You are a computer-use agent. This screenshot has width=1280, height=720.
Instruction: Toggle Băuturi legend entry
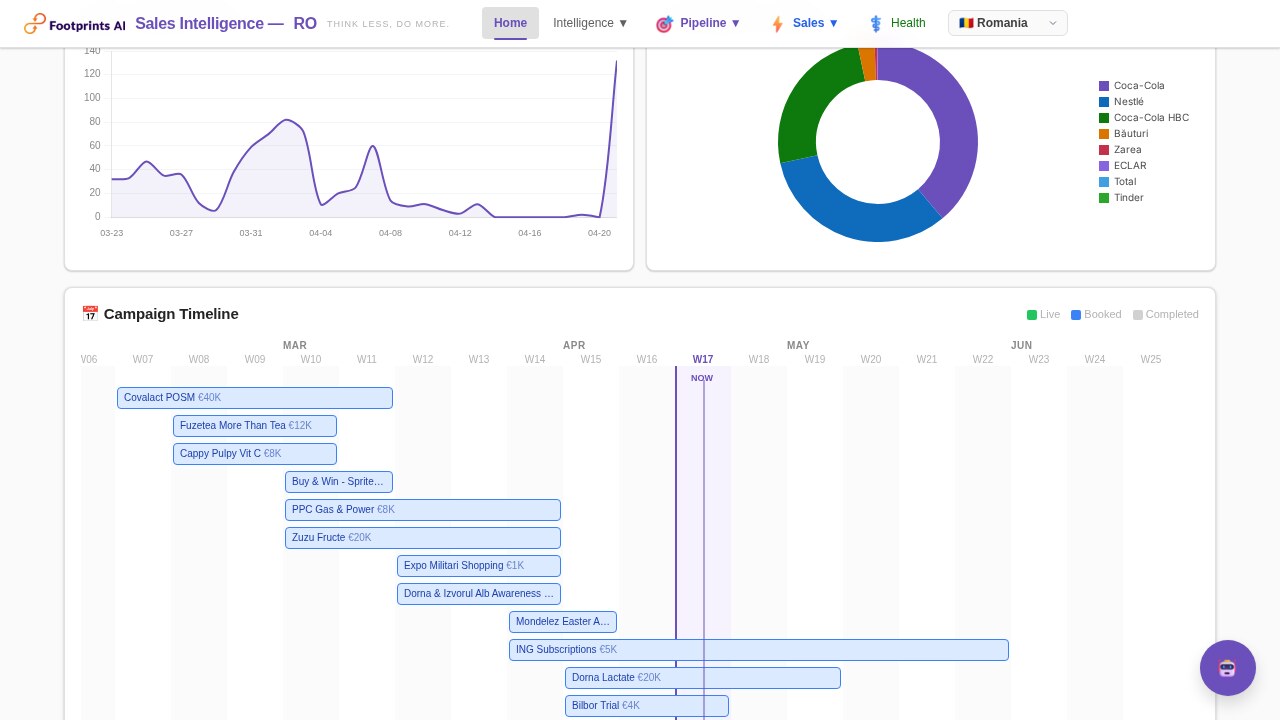pyautogui.click(x=1123, y=134)
